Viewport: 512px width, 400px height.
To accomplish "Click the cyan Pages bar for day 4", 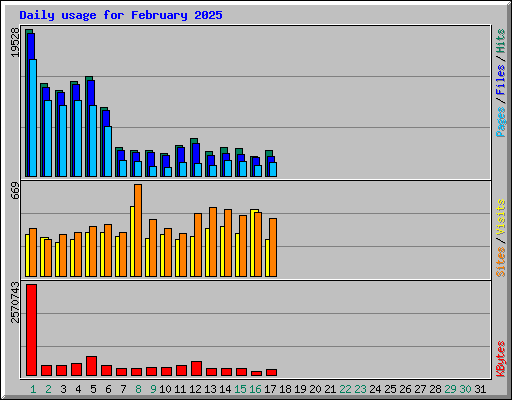I will click(78, 138).
